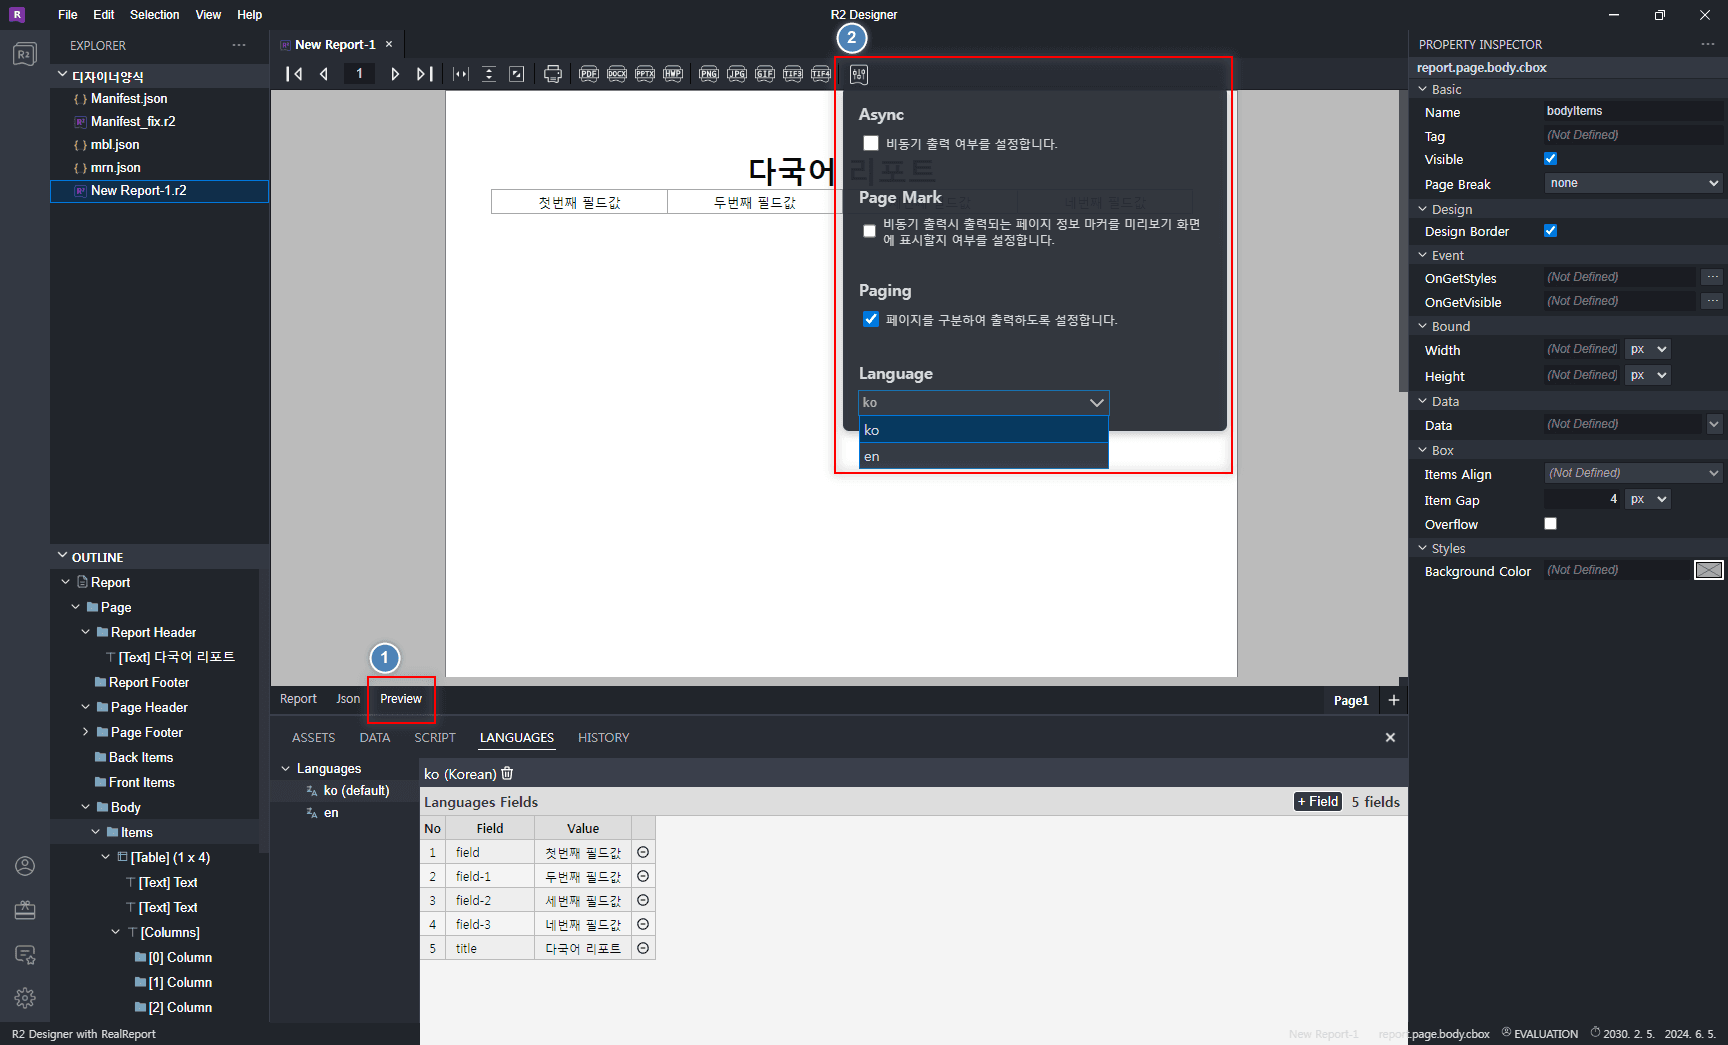Close the New Report-1 editor tab
Screen dimensions: 1728x1045
click(389, 44)
